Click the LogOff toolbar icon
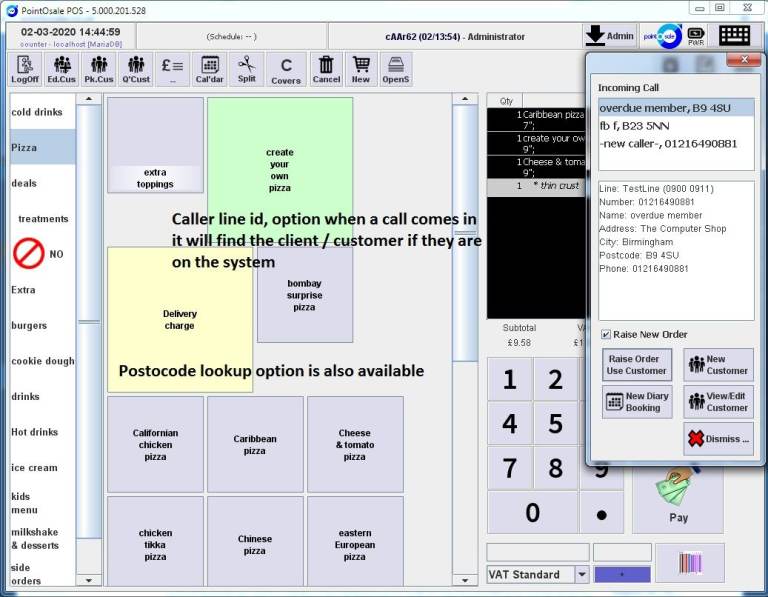This screenshot has width=768, height=597. pyautogui.click(x=25, y=69)
